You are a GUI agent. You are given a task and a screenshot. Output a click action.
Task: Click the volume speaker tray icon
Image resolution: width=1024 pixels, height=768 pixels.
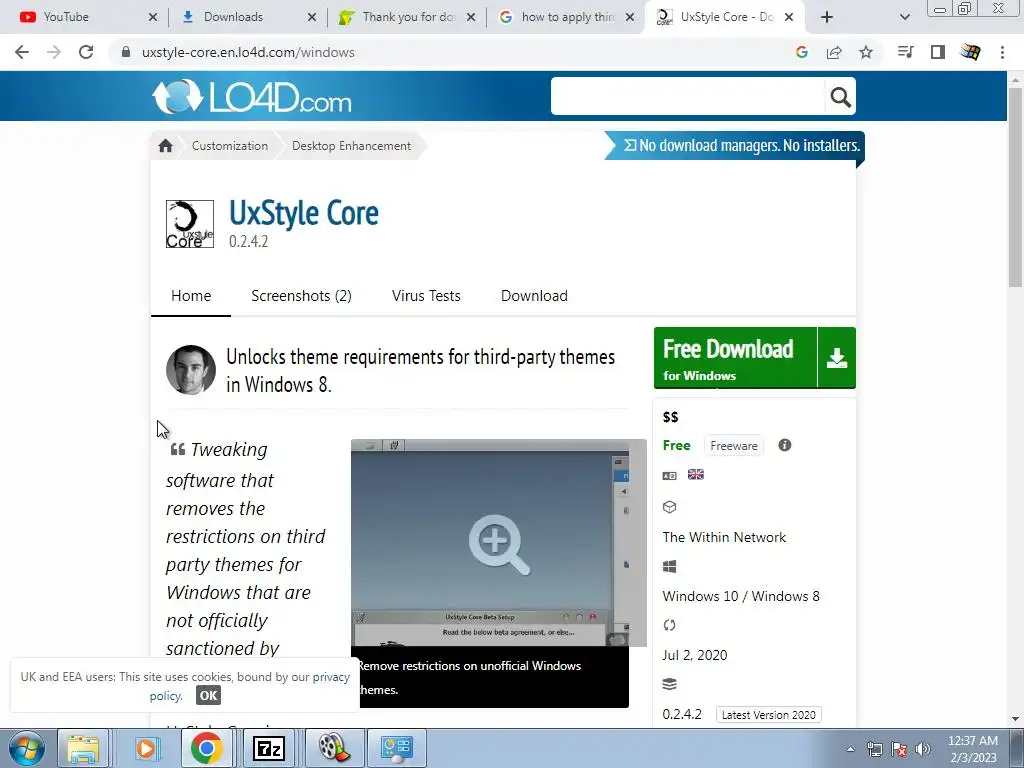923,749
